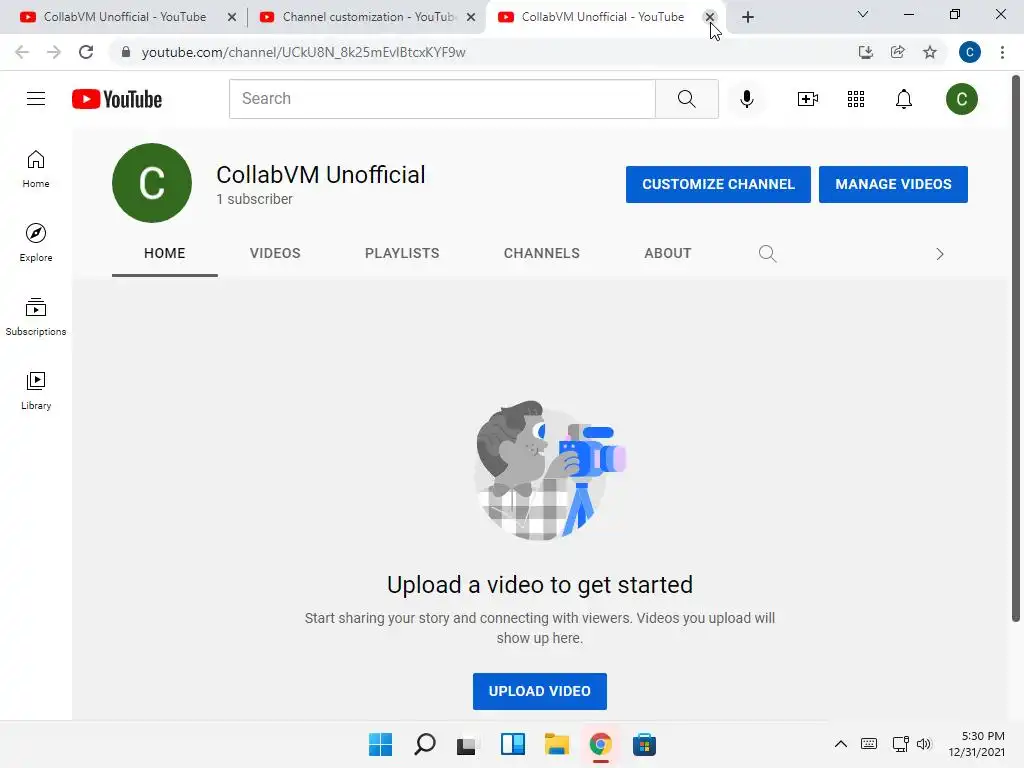Click UPLOAD VIDEO button
The image size is (1024, 768).
coord(539,691)
